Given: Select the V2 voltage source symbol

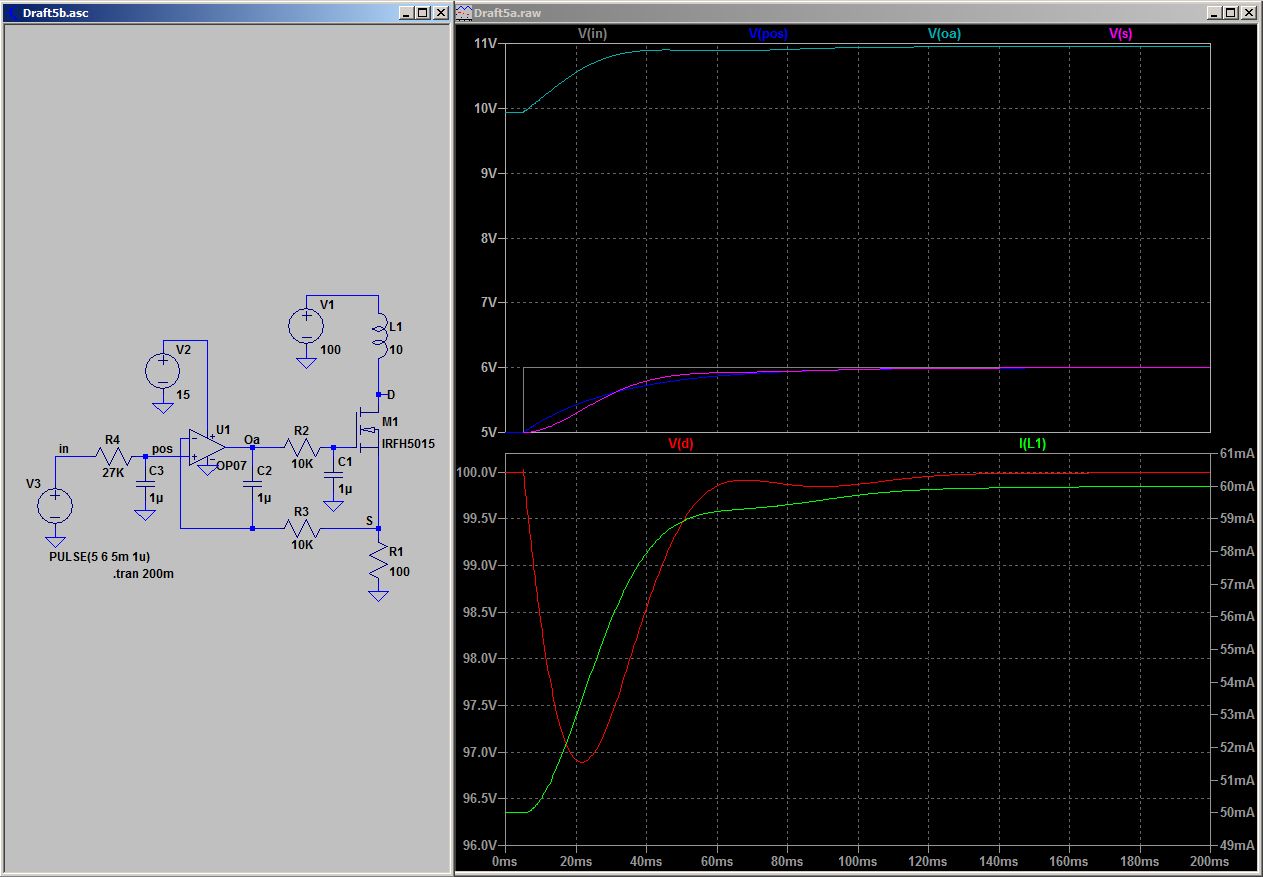Looking at the screenshot, I should point(161,372).
